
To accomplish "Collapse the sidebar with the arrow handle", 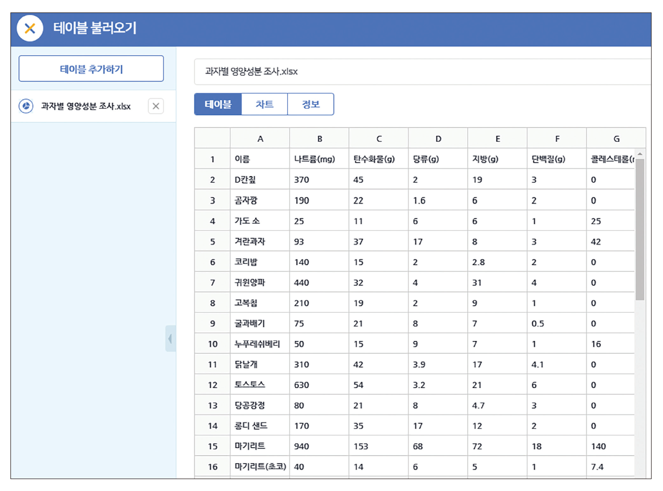I will tap(170, 338).
